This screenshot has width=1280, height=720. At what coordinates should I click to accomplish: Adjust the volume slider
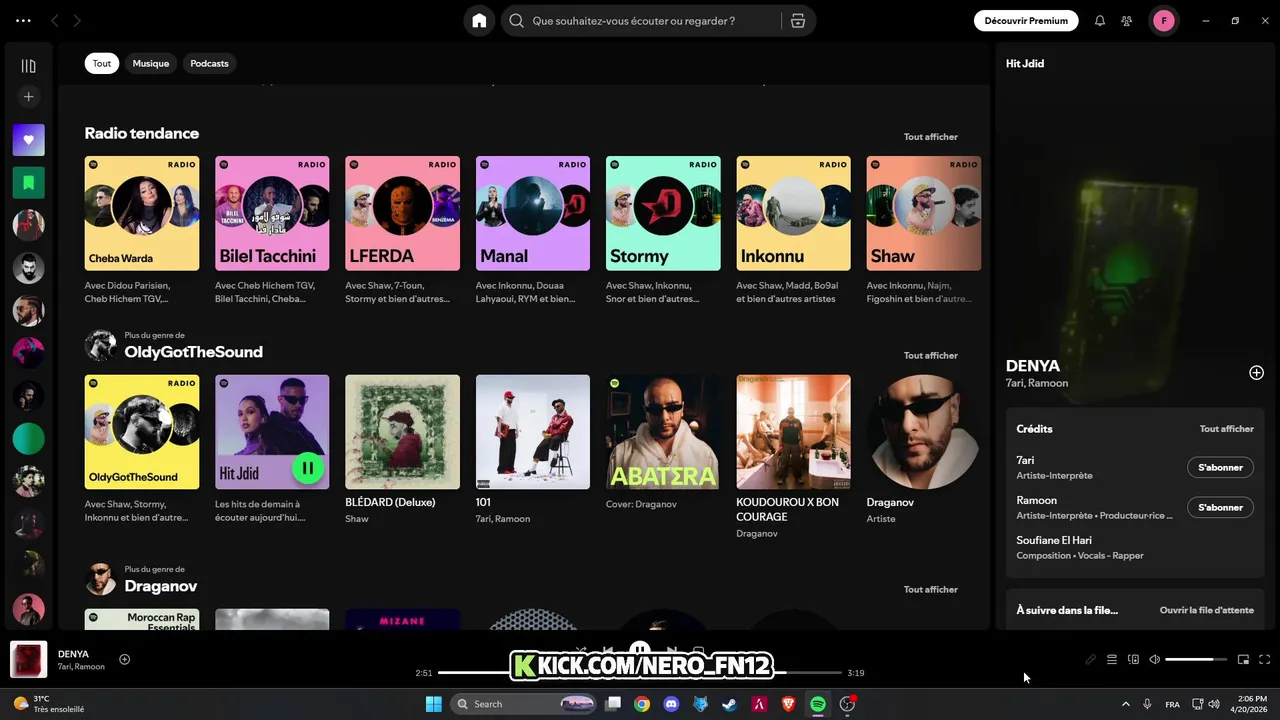tap(1196, 659)
